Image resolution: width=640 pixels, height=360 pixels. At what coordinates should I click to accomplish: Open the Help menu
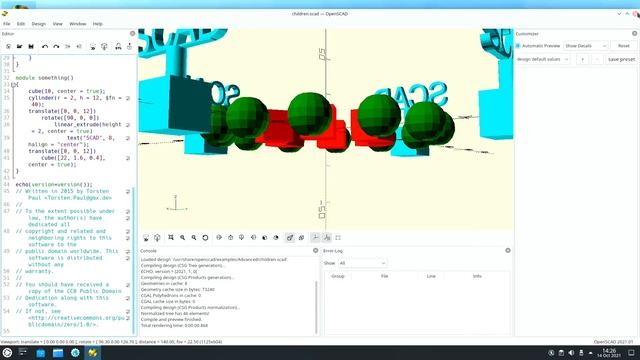(98, 24)
